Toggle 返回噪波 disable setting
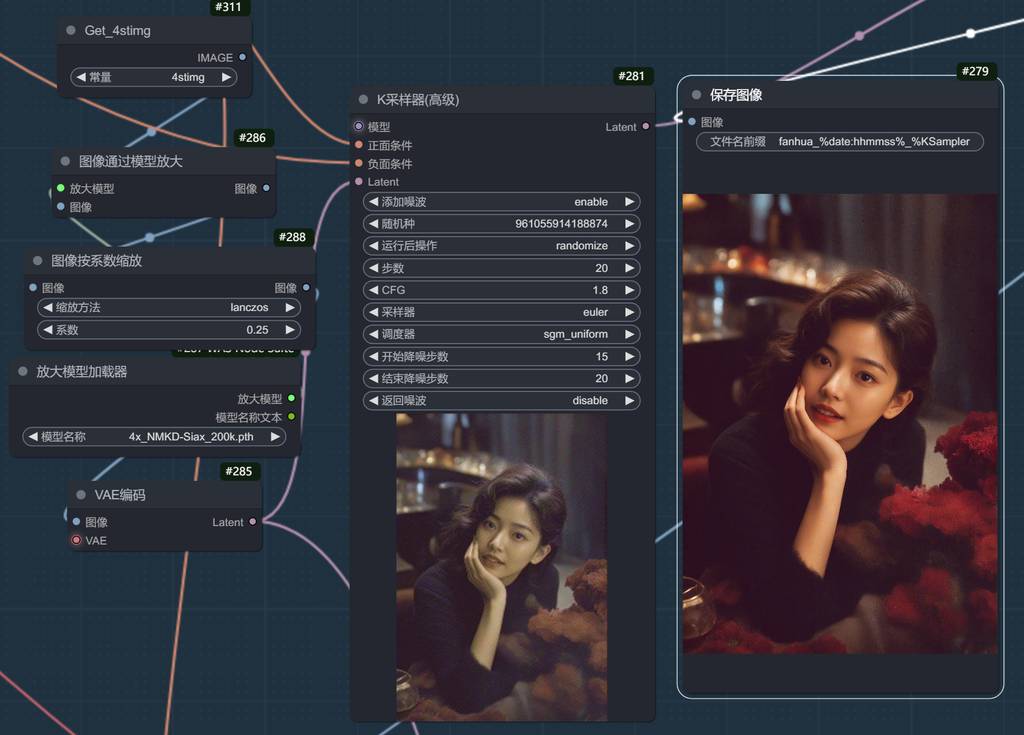 502,400
